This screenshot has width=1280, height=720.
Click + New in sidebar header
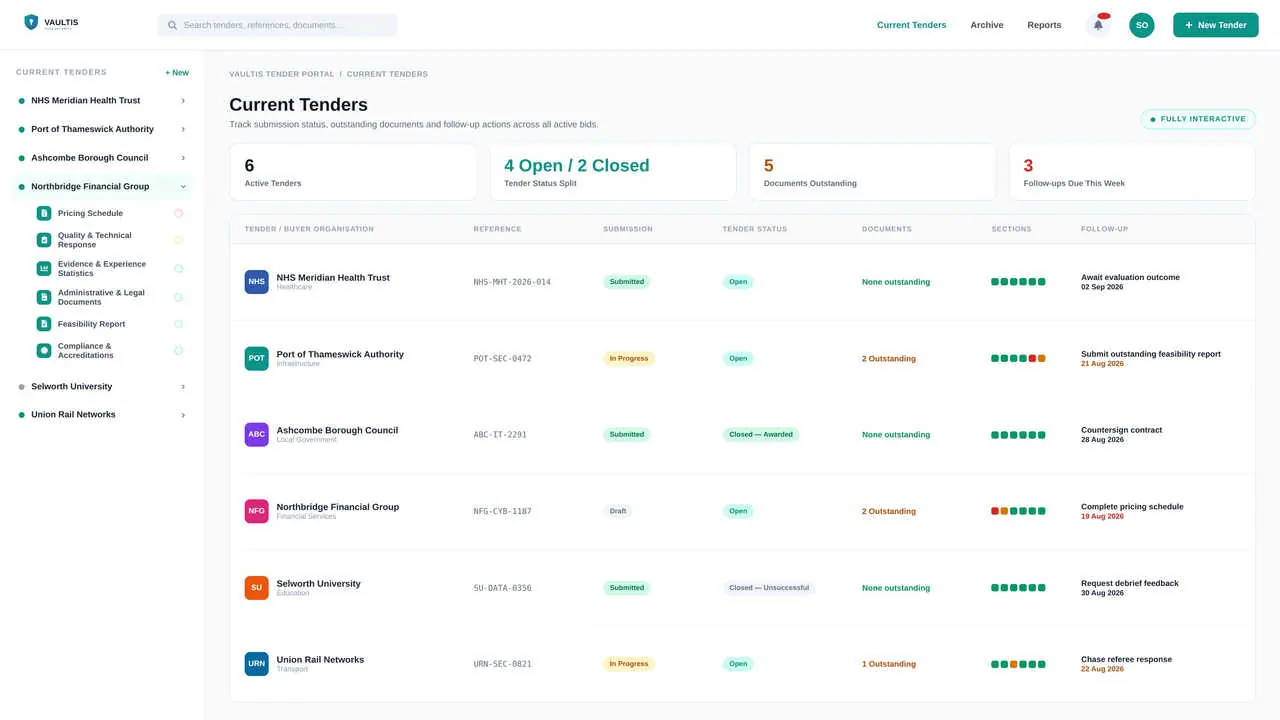(x=177, y=72)
